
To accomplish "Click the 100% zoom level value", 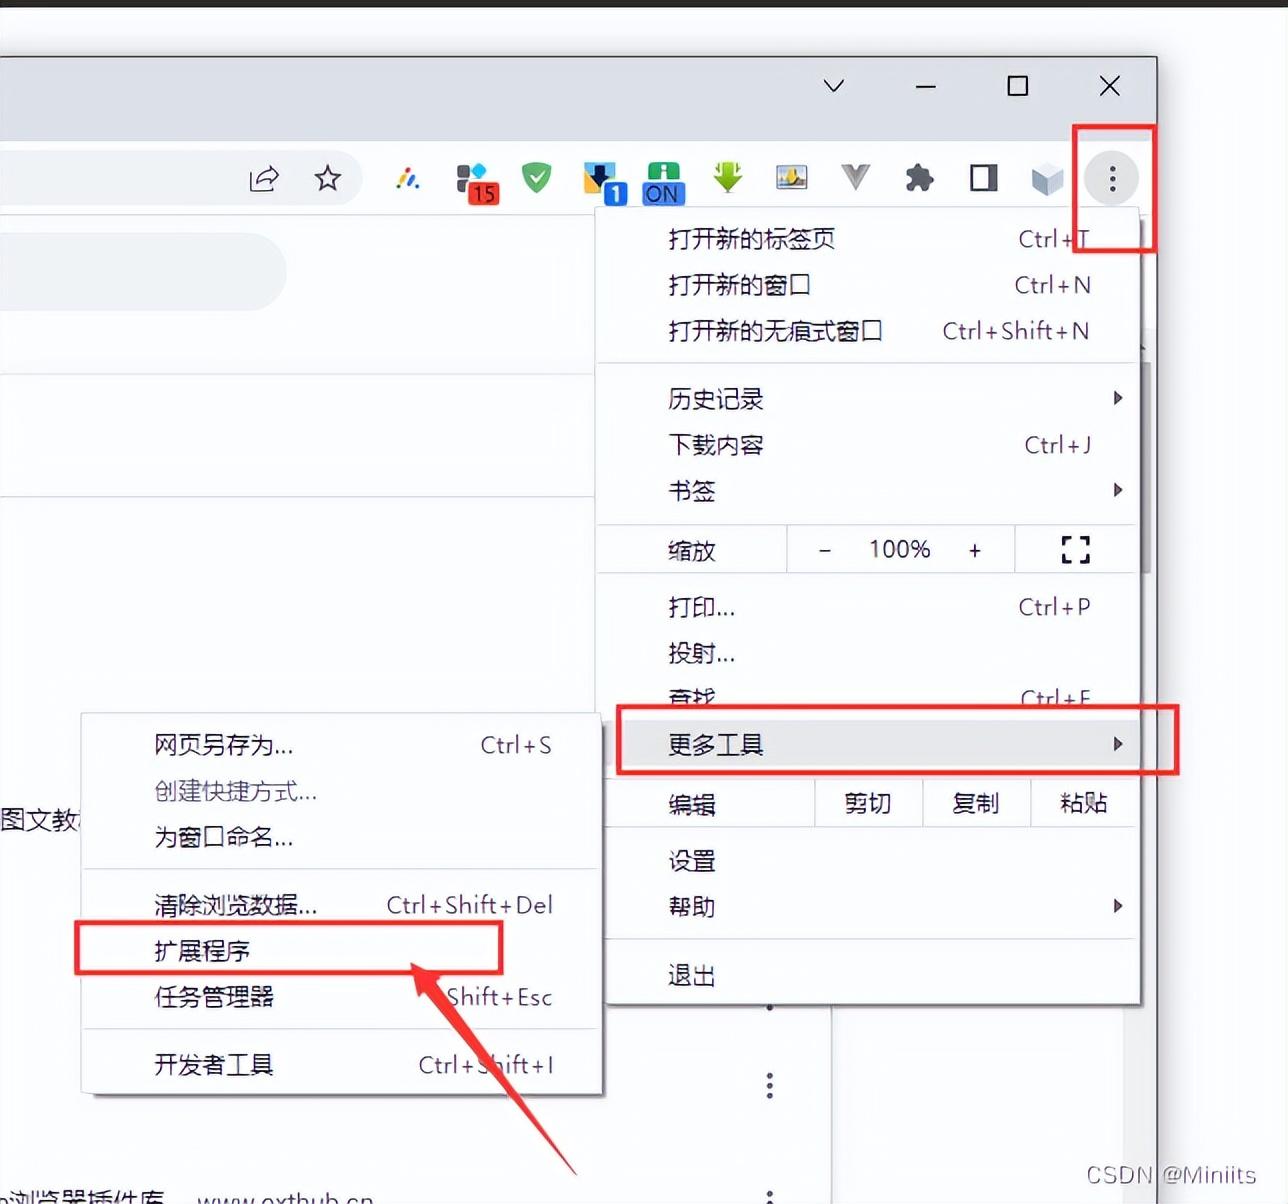I will (899, 549).
